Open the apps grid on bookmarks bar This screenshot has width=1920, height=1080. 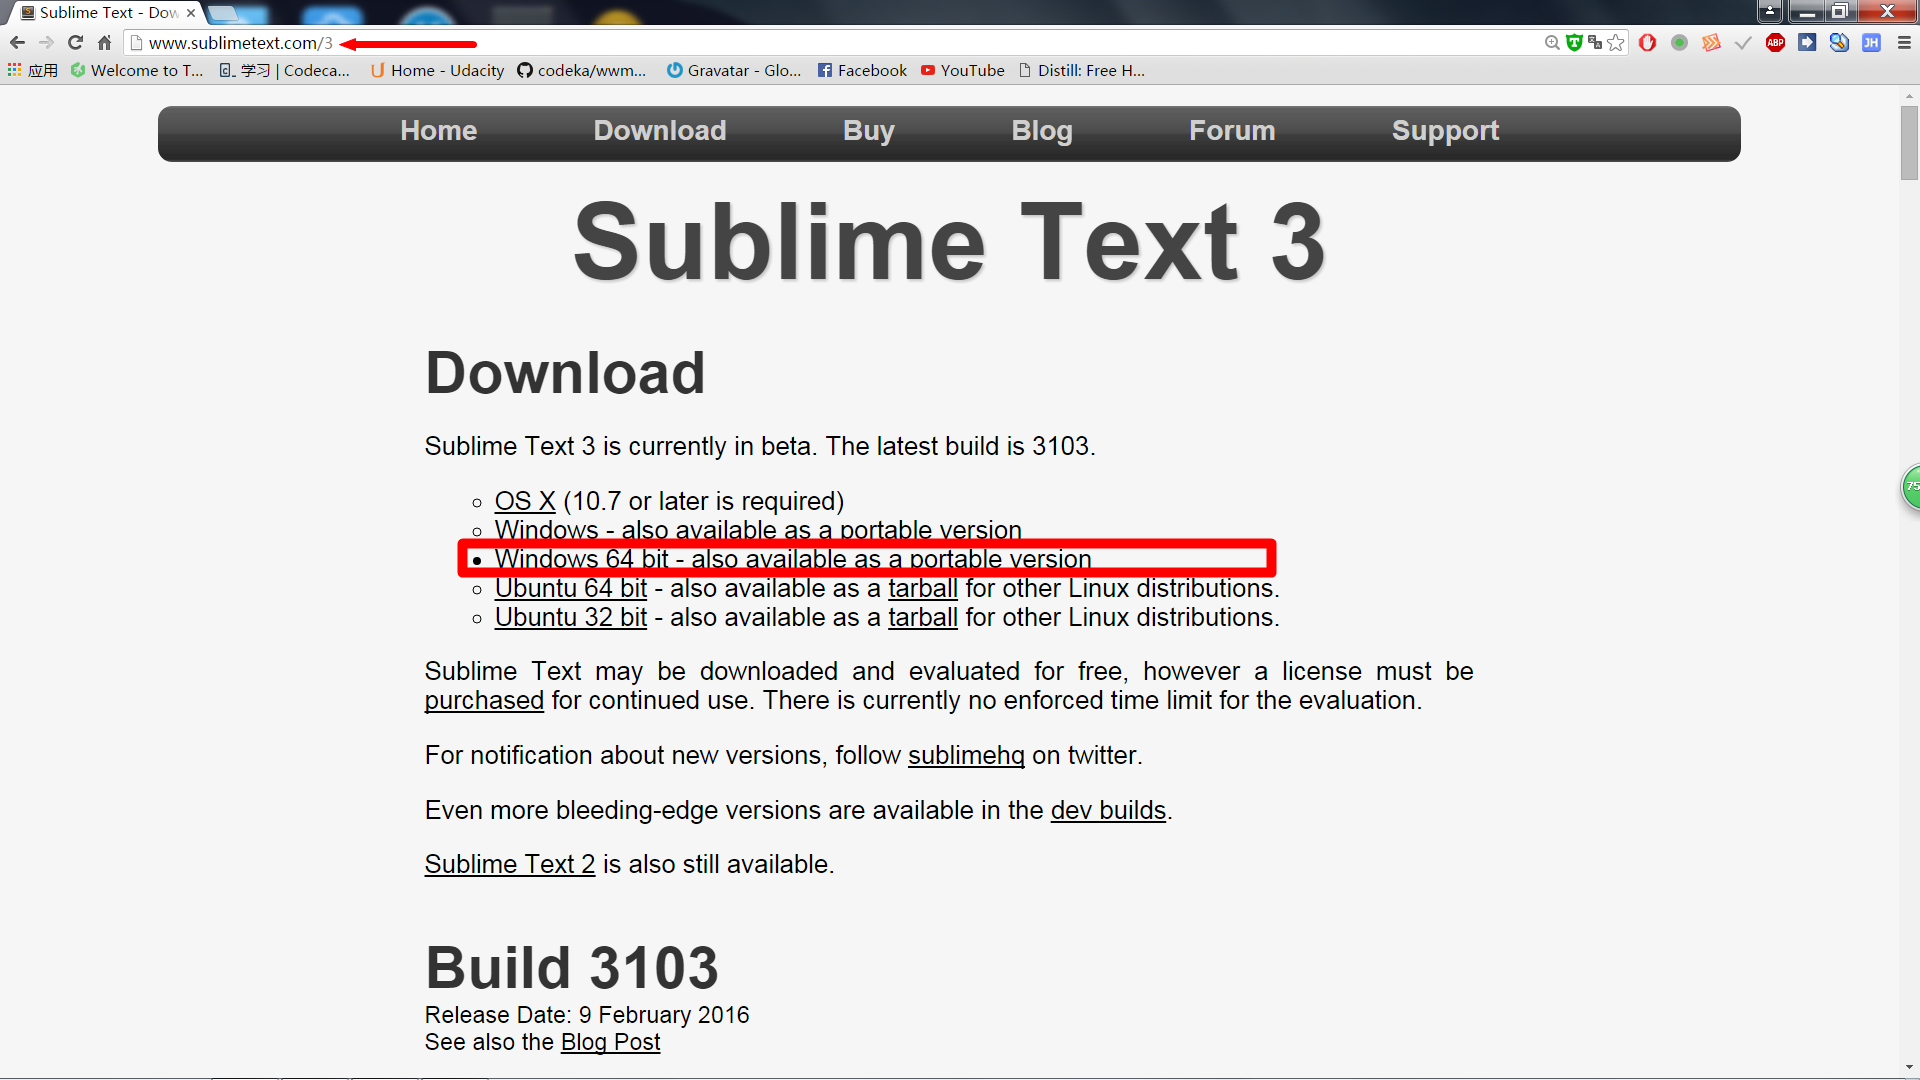tap(13, 70)
